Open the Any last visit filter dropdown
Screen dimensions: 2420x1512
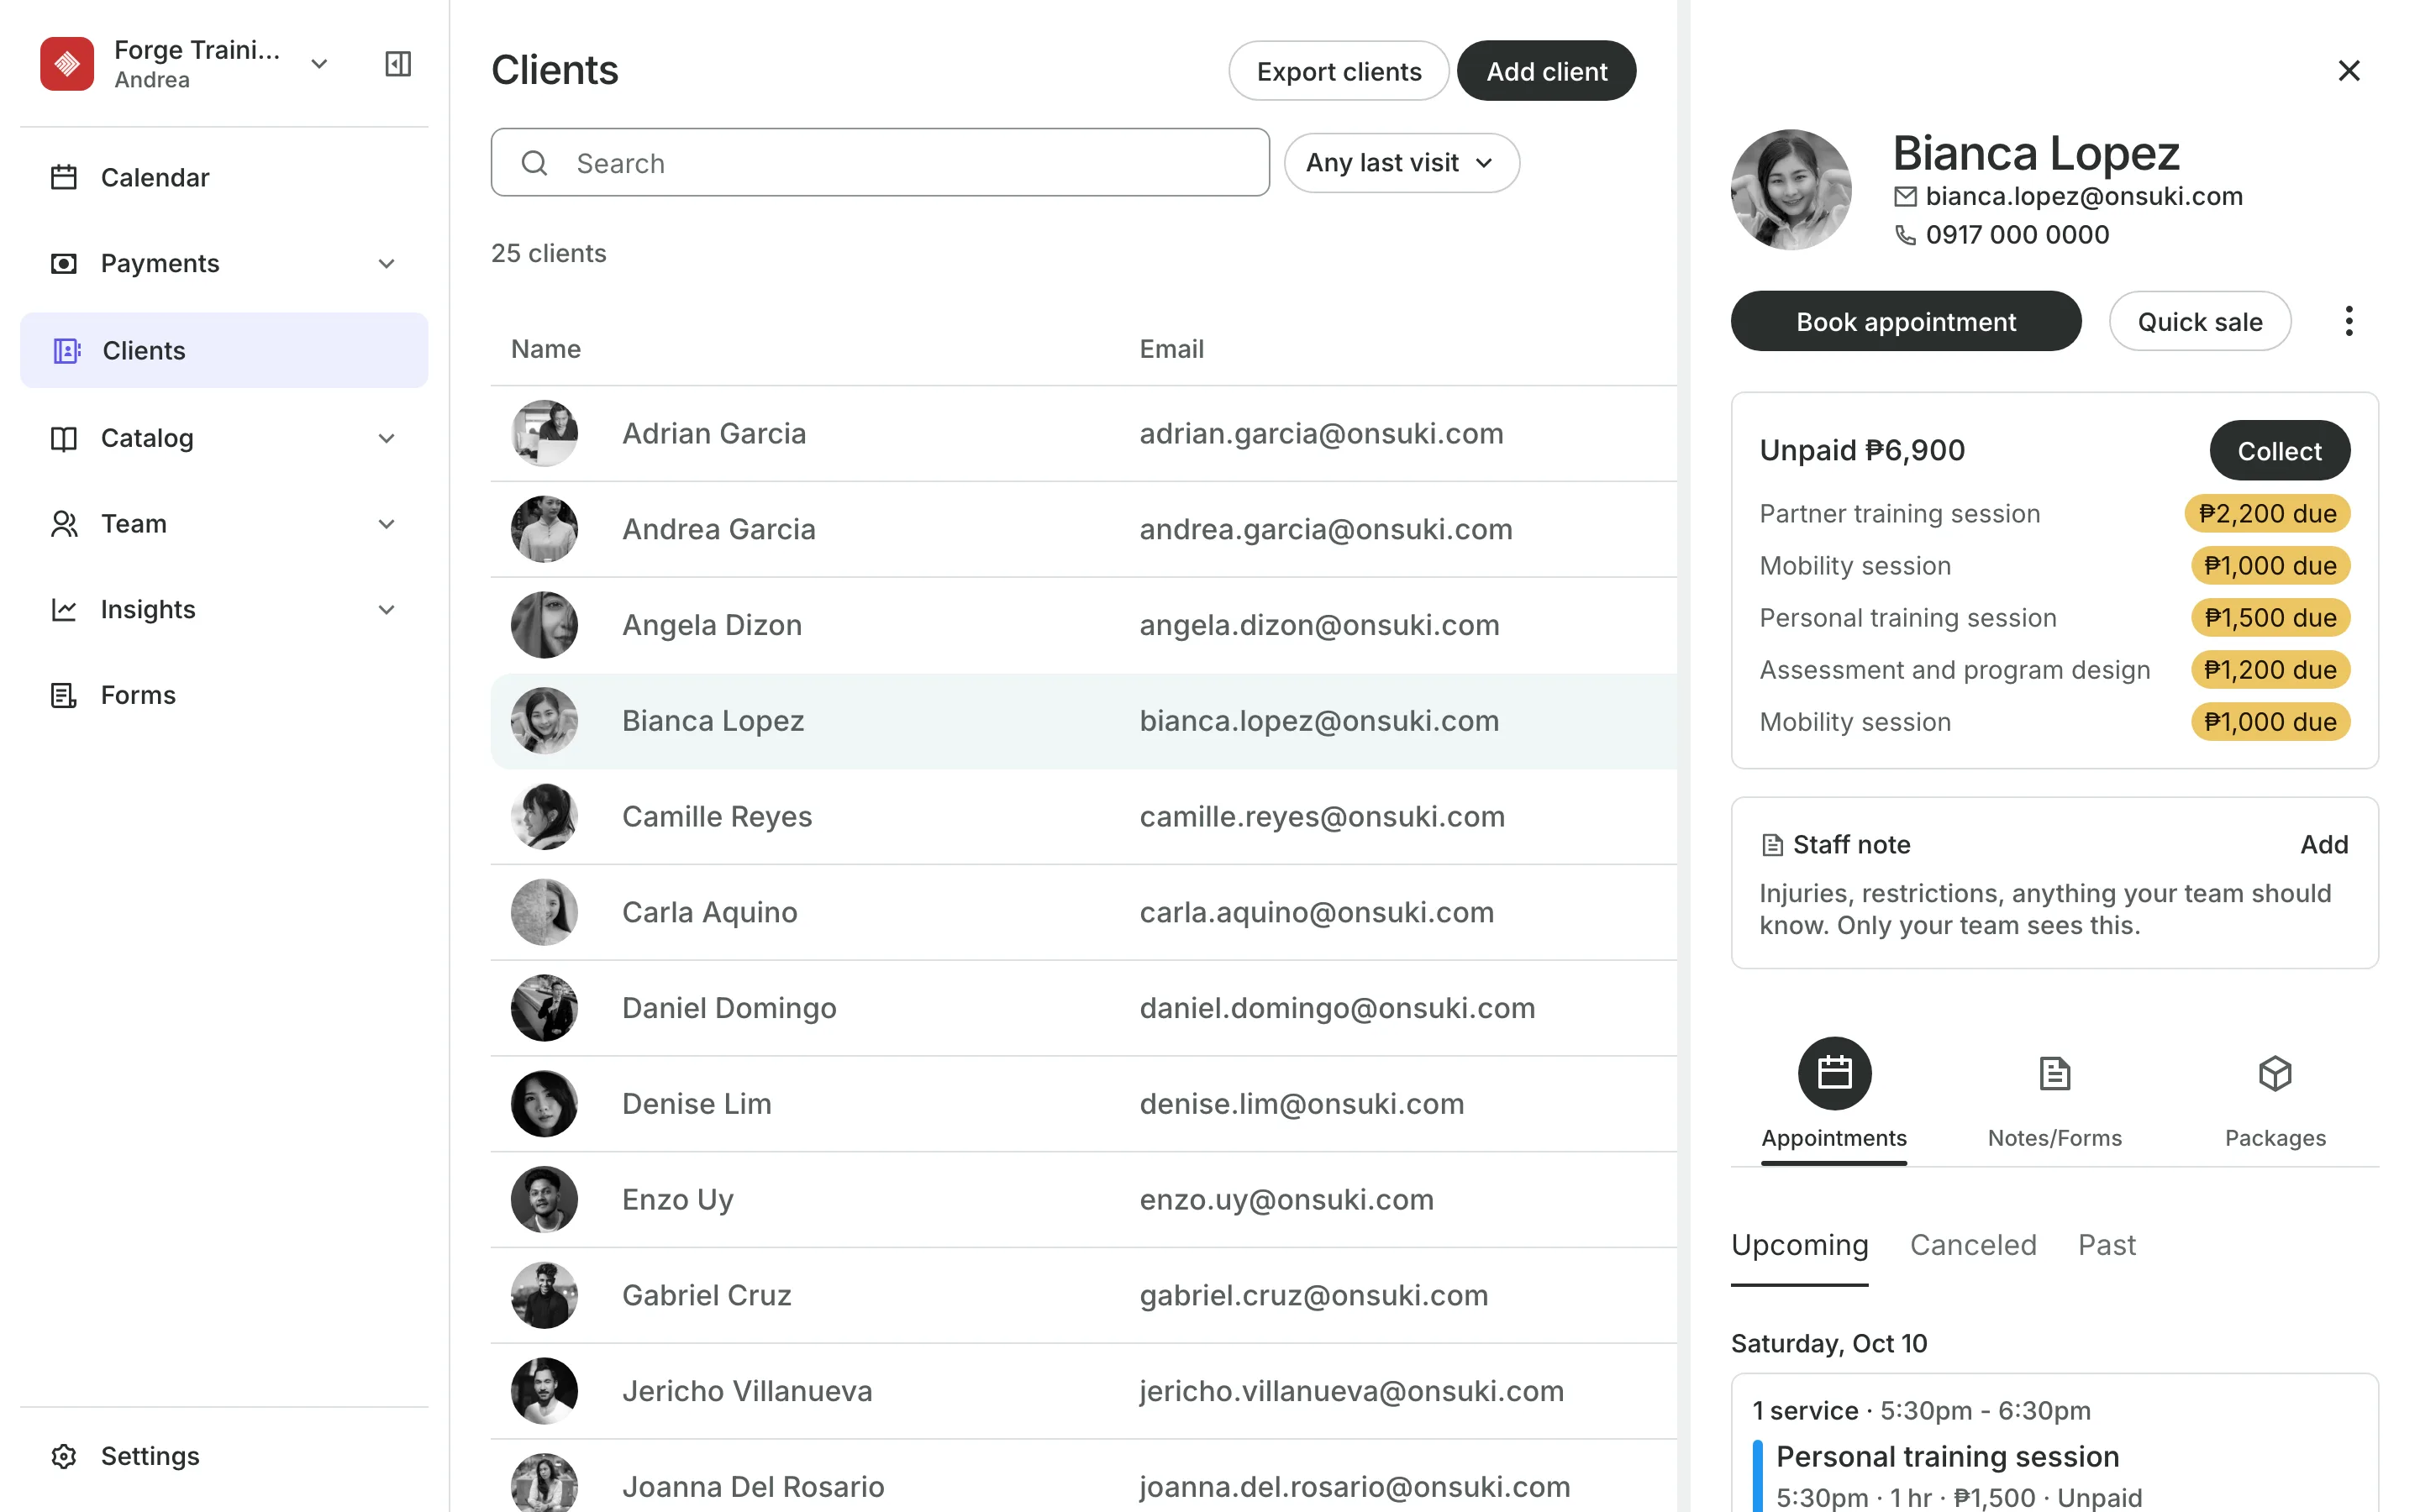(x=1401, y=163)
